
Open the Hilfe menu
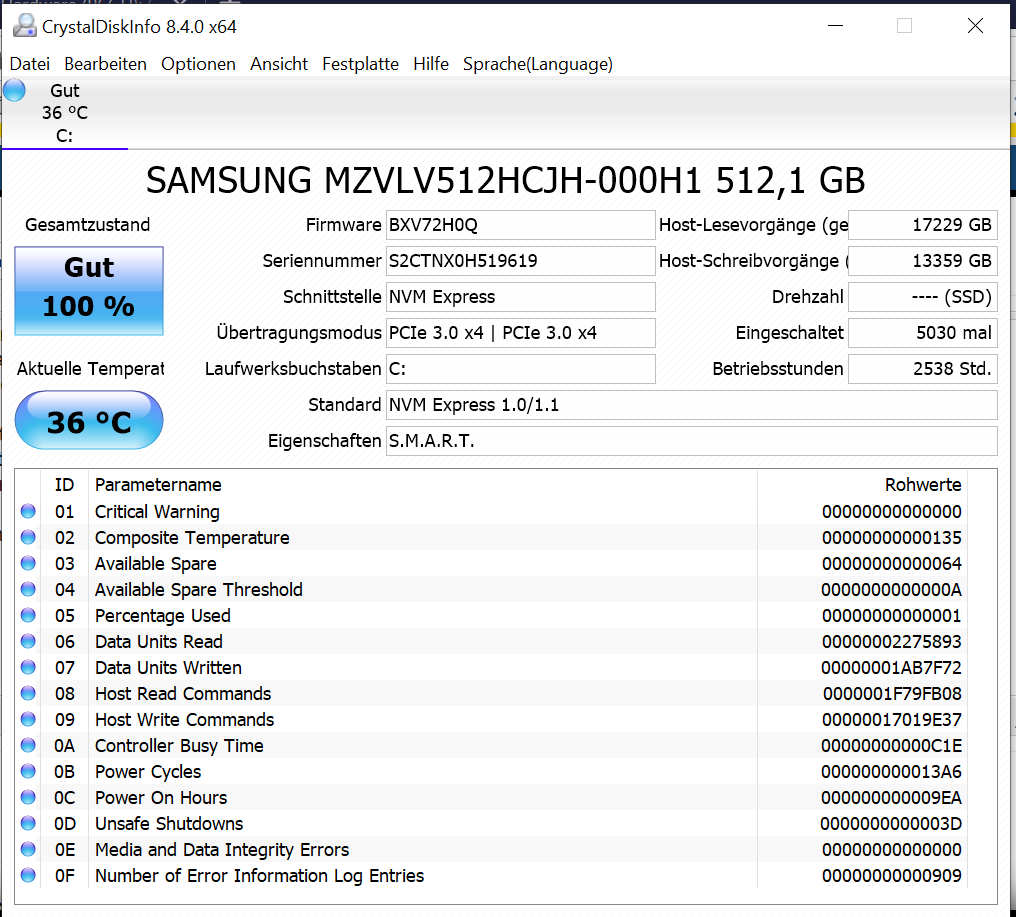point(431,64)
